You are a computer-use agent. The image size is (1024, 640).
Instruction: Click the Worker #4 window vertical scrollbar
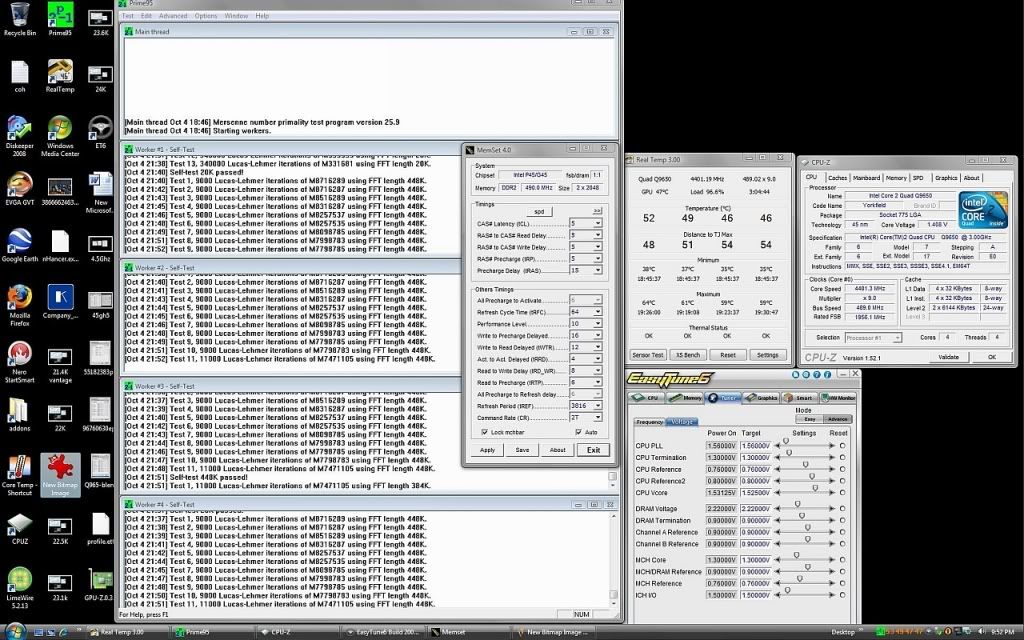pos(613,560)
